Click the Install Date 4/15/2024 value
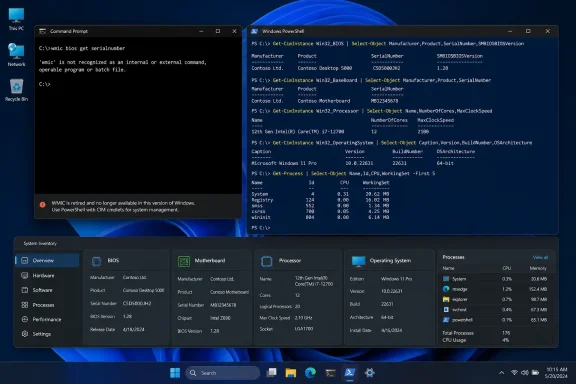576x384 pixels. click(x=391, y=330)
